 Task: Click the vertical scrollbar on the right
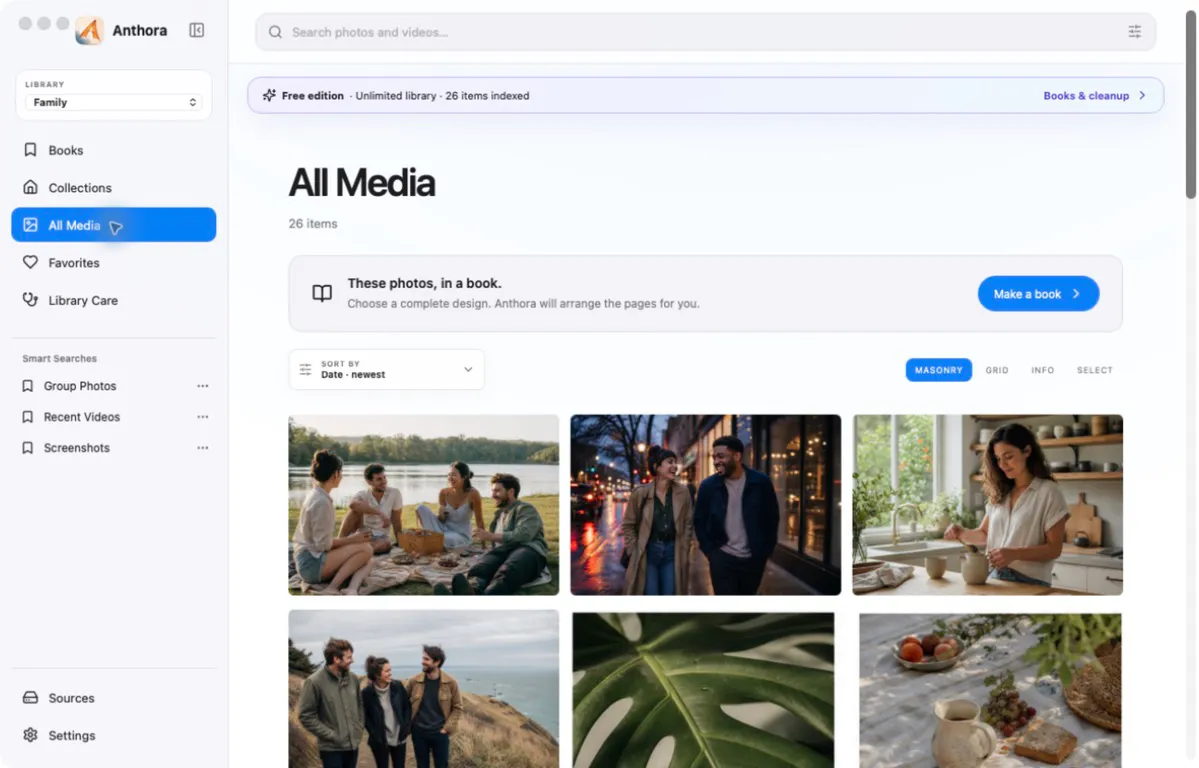tap(1191, 105)
